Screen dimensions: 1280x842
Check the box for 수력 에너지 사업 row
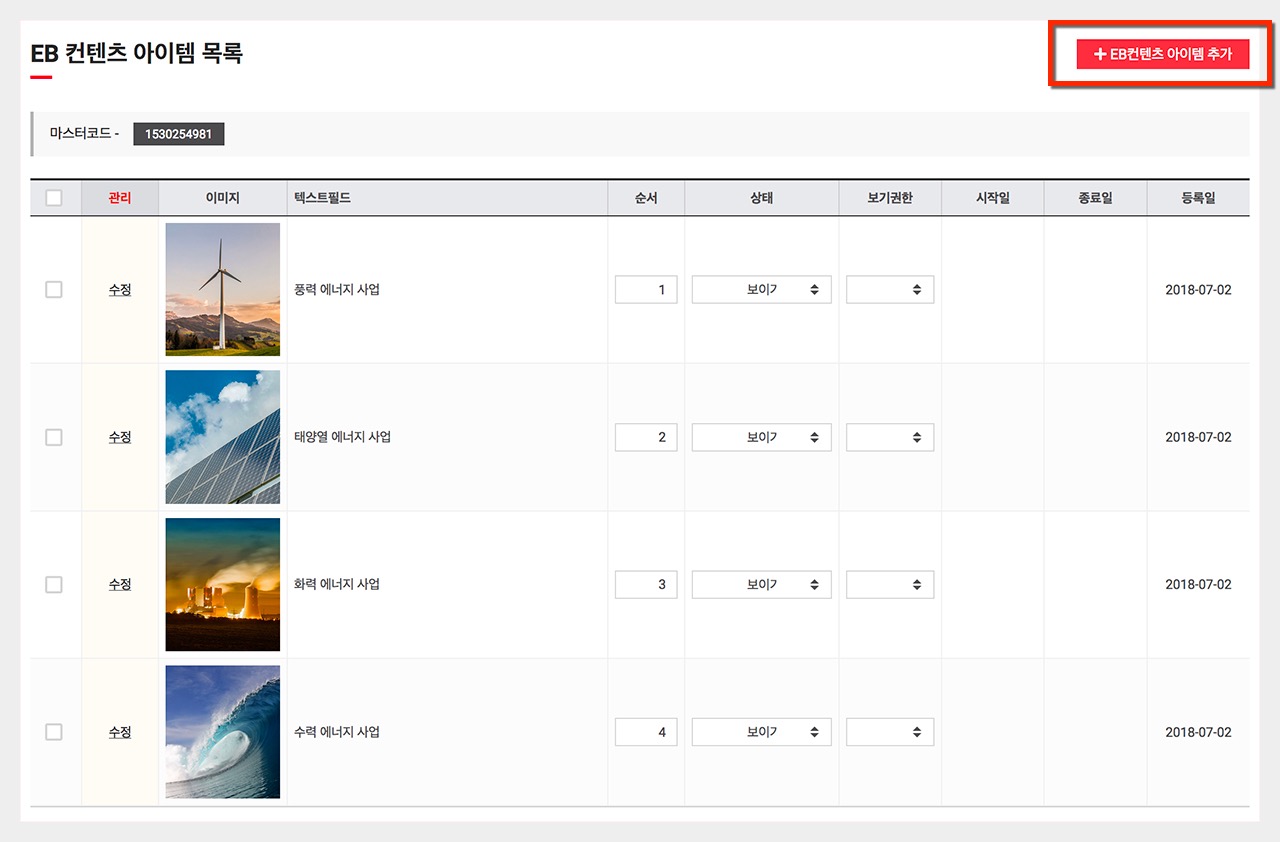pyautogui.click(x=54, y=732)
